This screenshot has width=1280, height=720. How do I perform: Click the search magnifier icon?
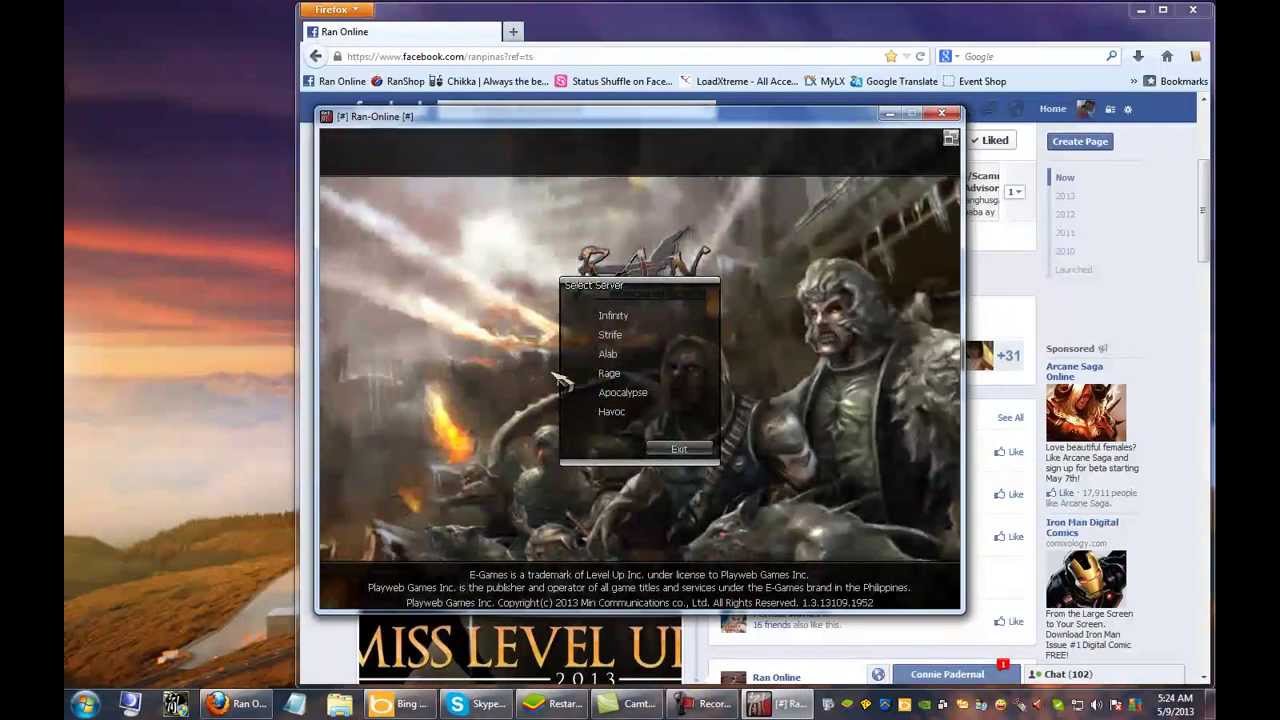[1111, 57]
